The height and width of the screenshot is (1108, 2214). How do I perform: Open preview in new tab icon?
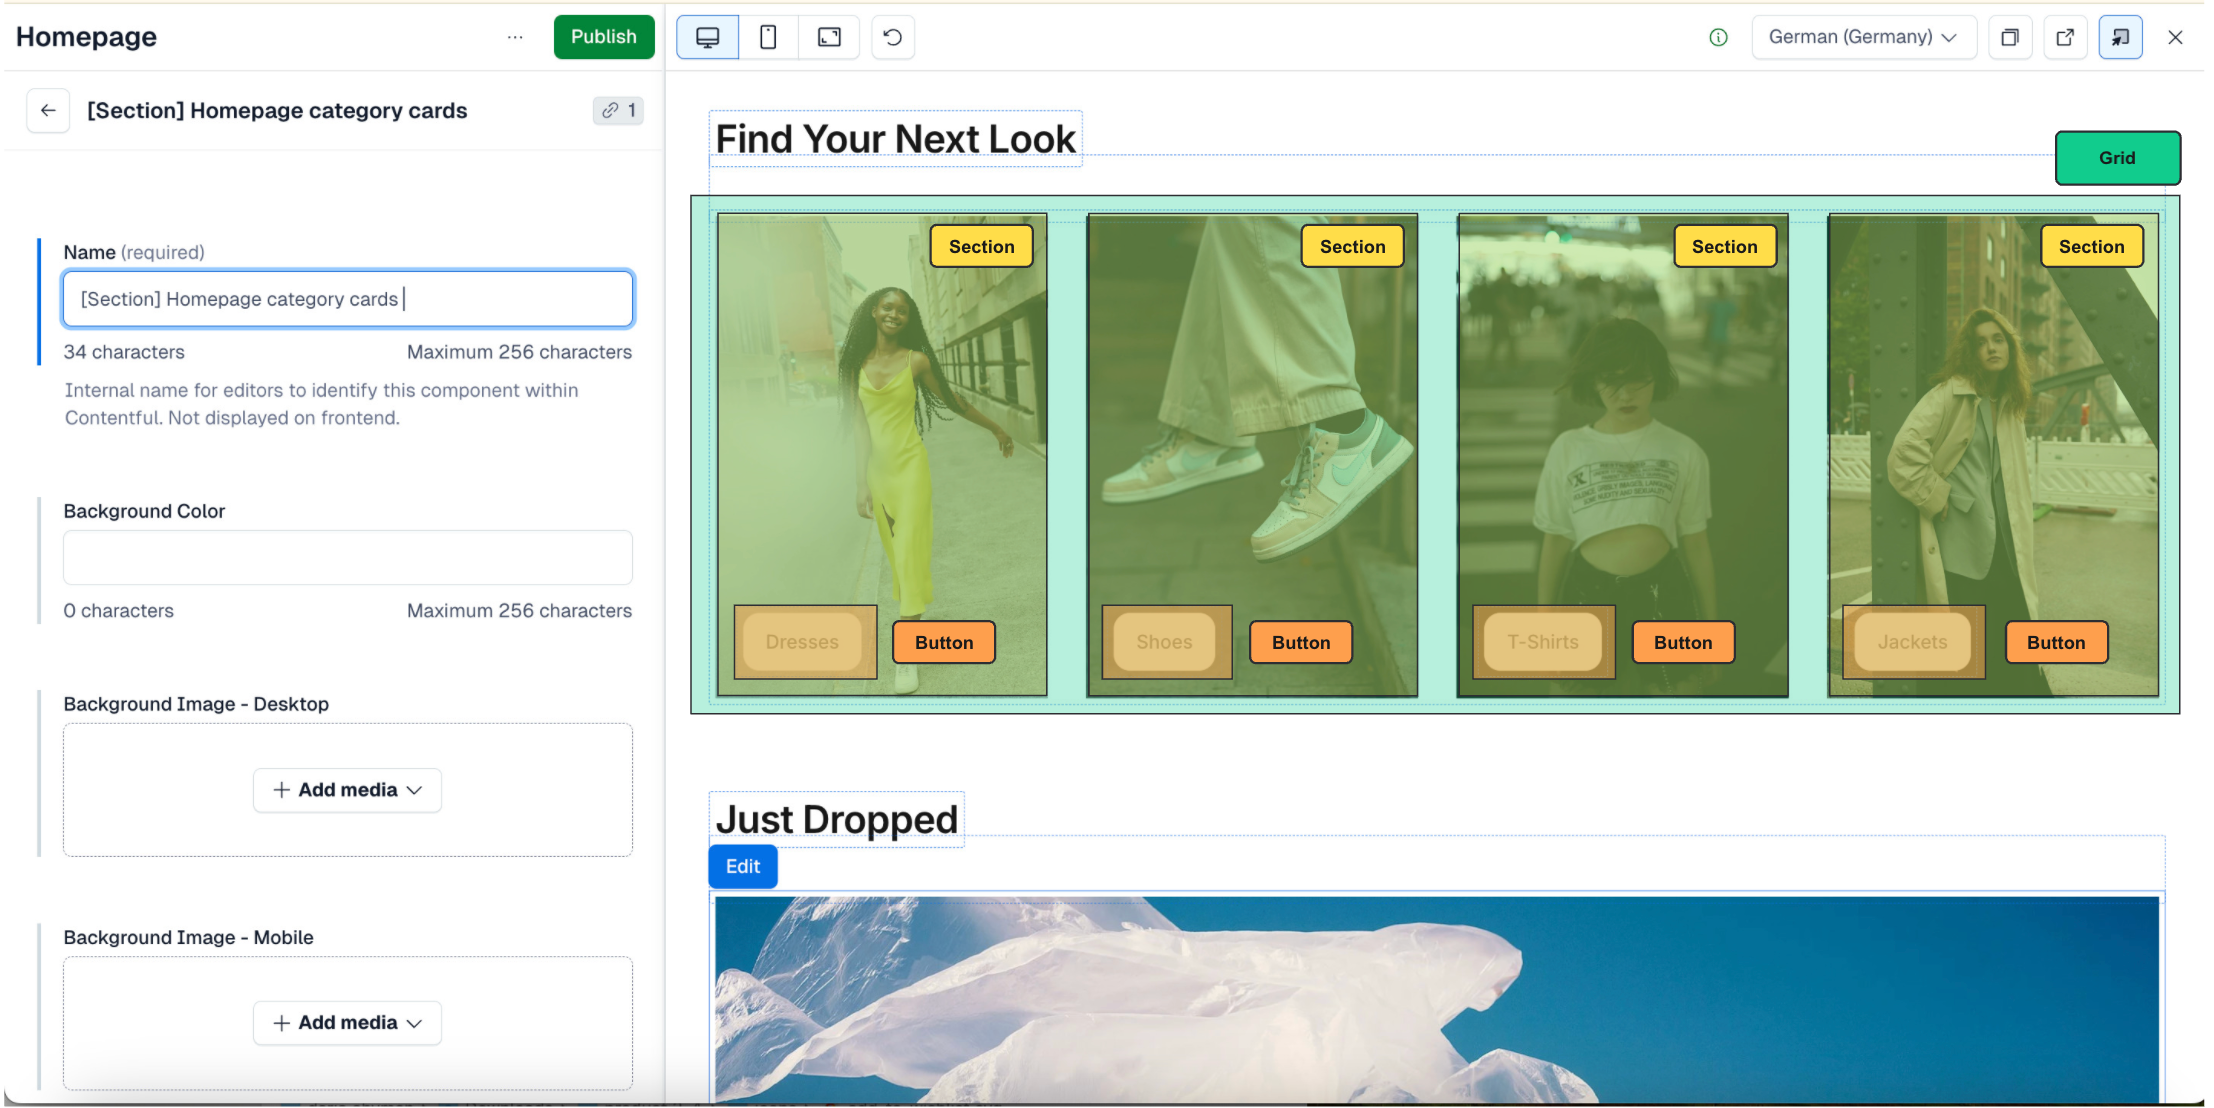(x=2064, y=37)
